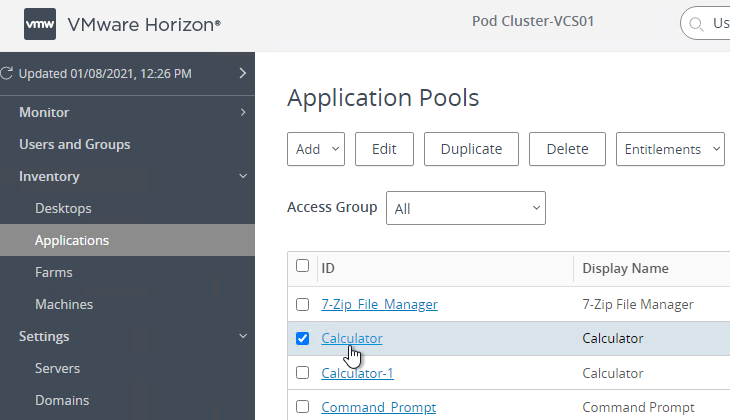This screenshot has width=730, height=420.
Task: Click the Settings menu label
Action: 44,336
